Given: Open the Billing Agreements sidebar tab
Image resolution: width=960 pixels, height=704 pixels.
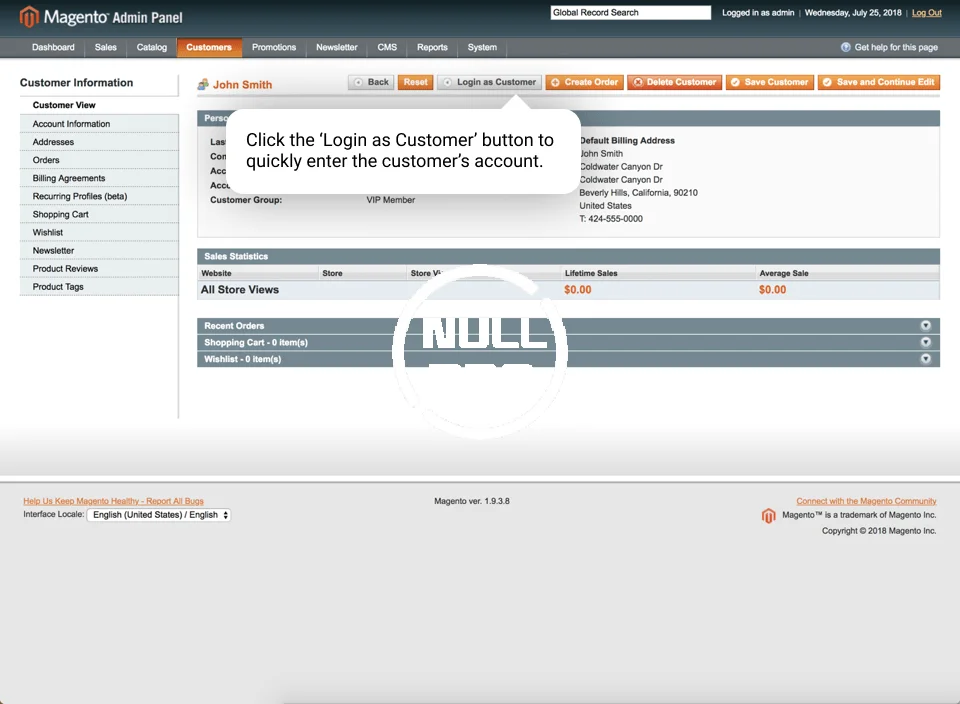Looking at the screenshot, I should tap(68, 178).
